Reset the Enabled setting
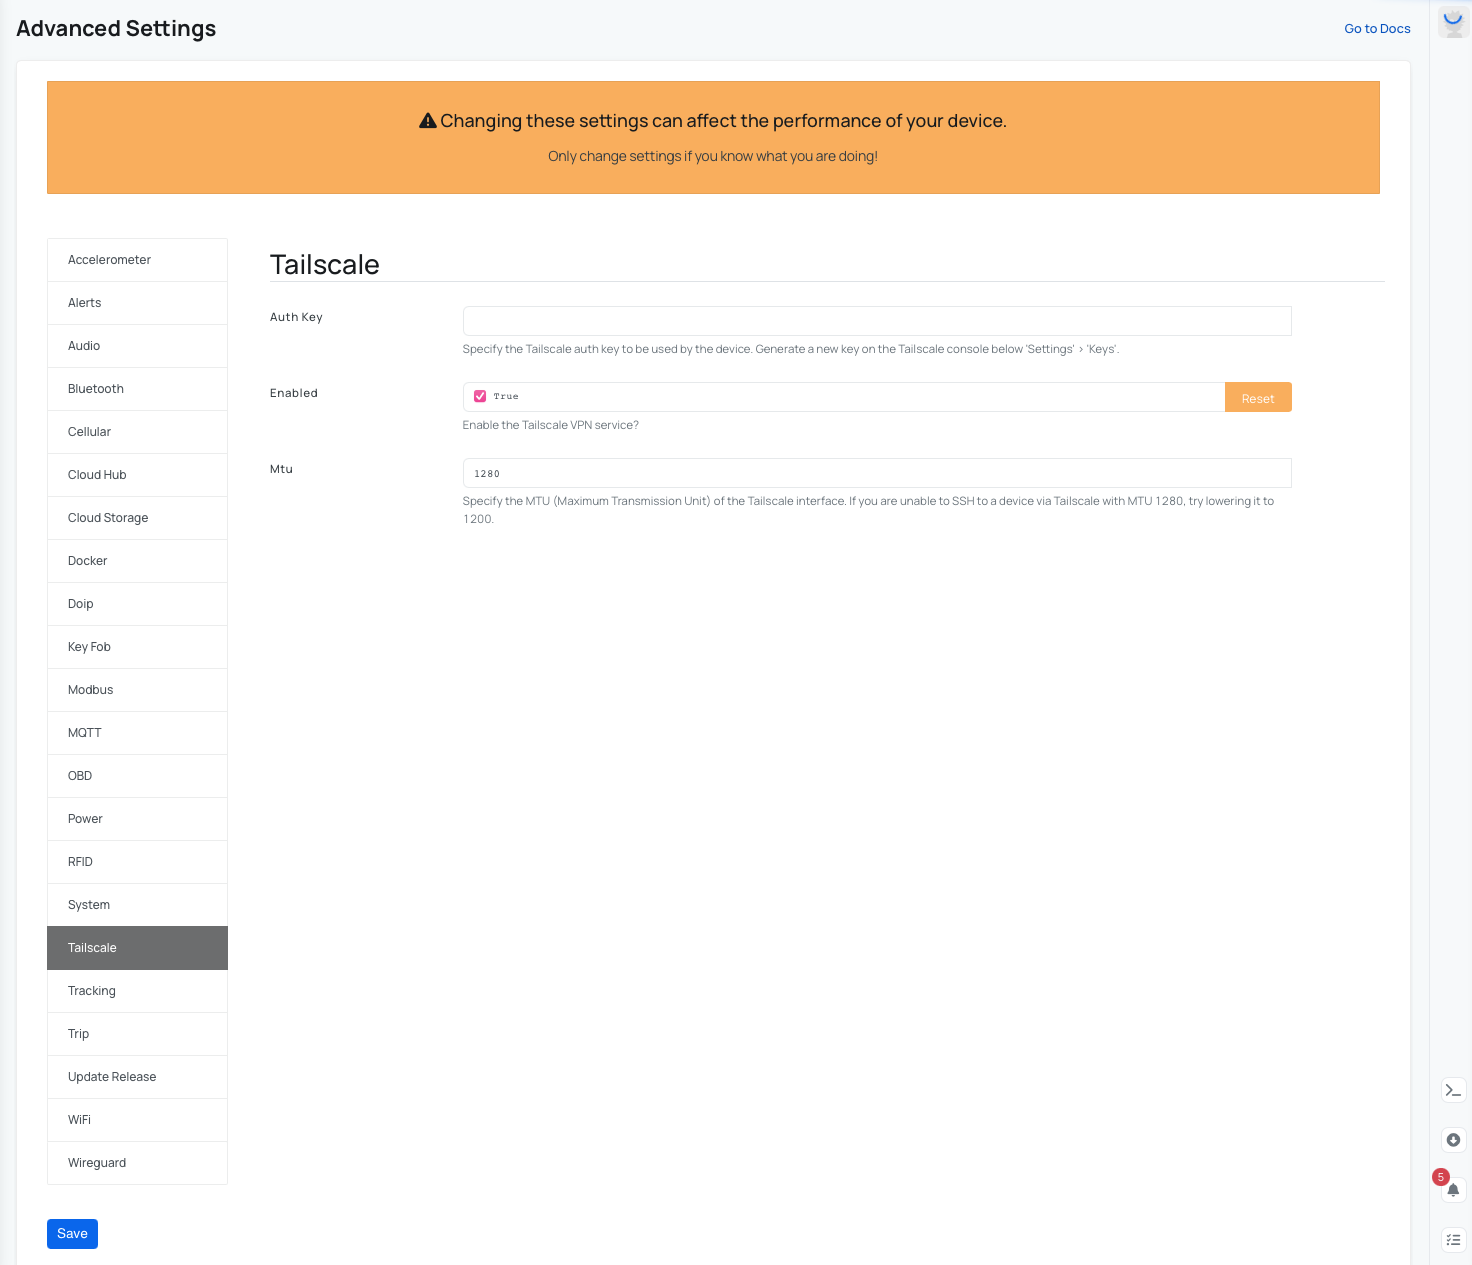The width and height of the screenshot is (1472, 1265). pyautogui.click(x=1258, y=397)
